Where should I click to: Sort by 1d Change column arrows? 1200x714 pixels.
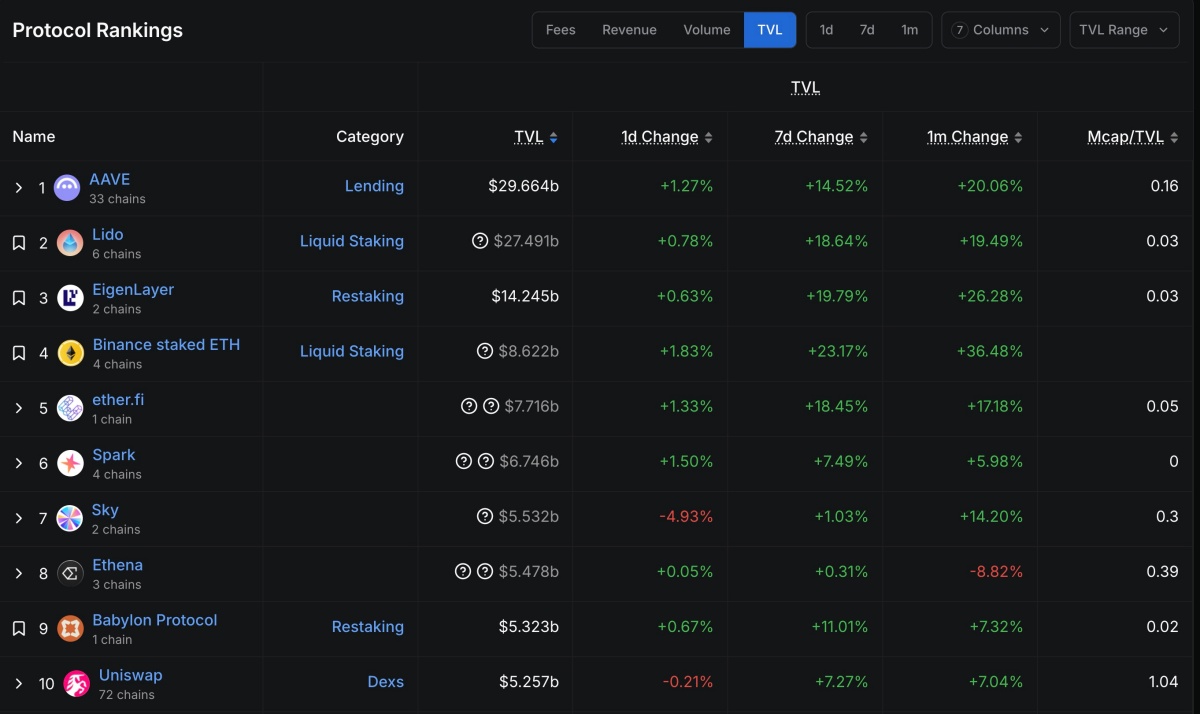708,137
